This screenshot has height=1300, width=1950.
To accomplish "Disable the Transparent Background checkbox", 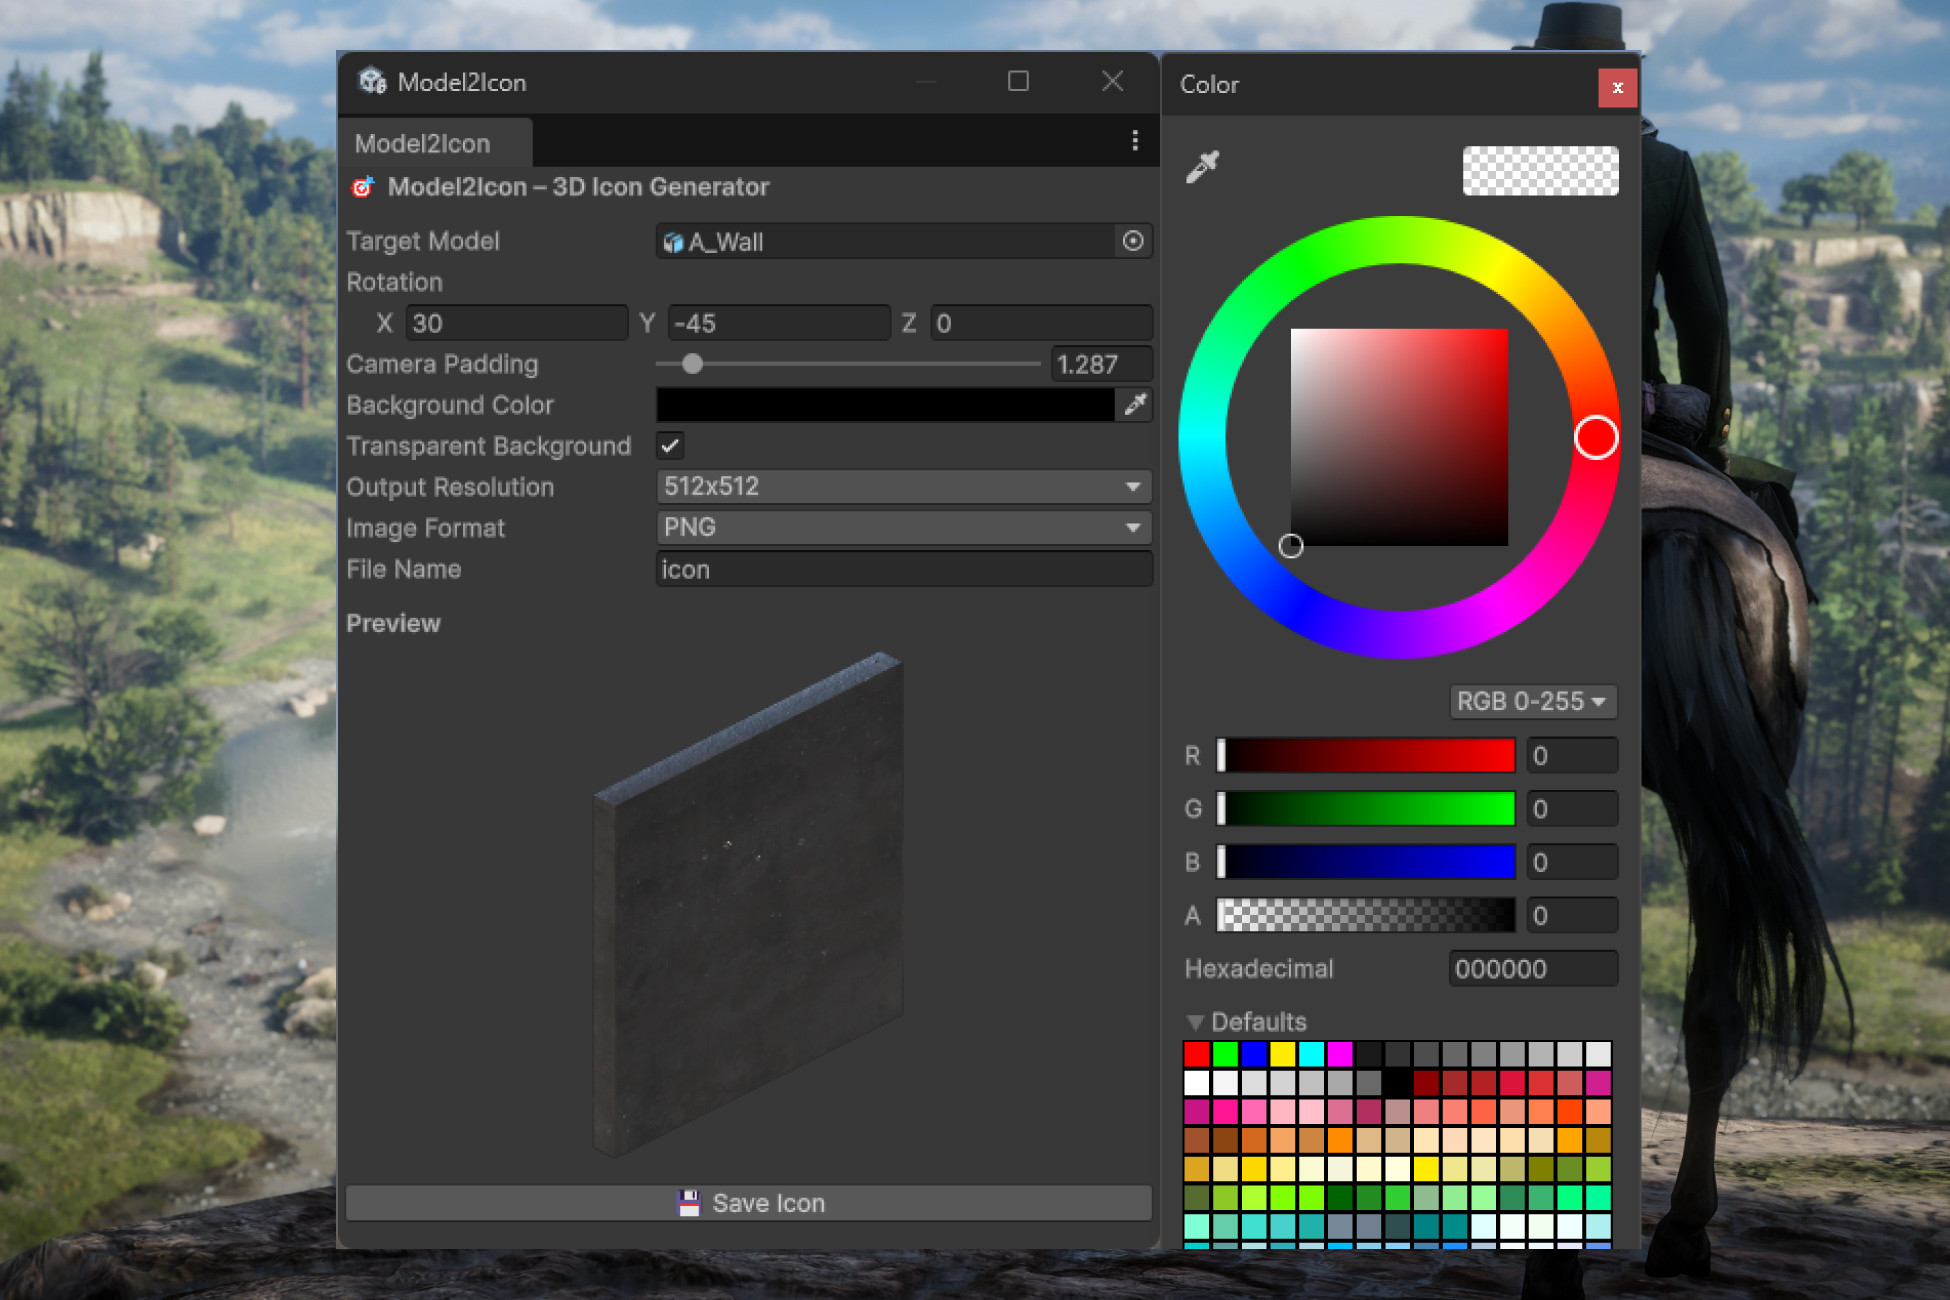I will [x=670, y=446].
